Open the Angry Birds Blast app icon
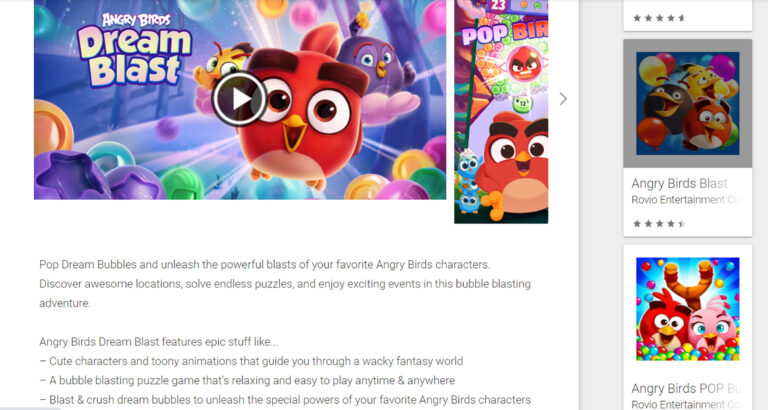768x410 pixels. coord(688,103)
